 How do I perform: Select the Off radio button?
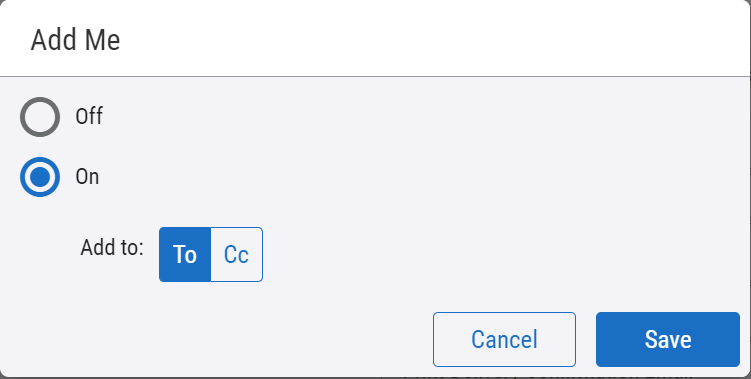pyautogui.click(x=40, y=117)
